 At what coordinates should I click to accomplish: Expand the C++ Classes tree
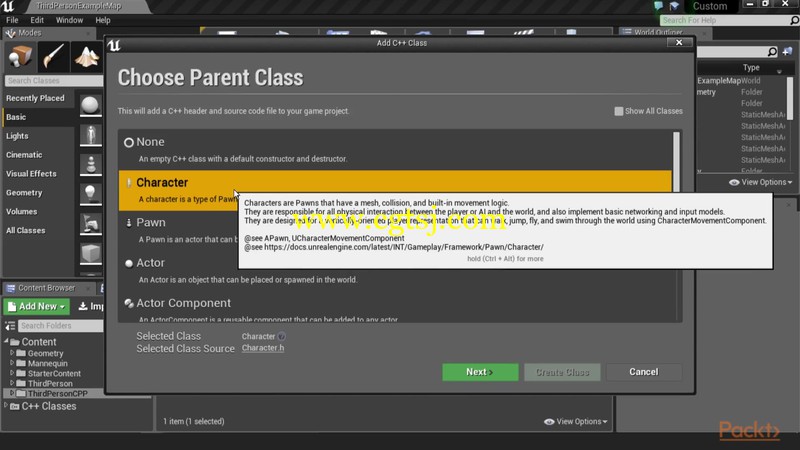(x=6, y=406)
